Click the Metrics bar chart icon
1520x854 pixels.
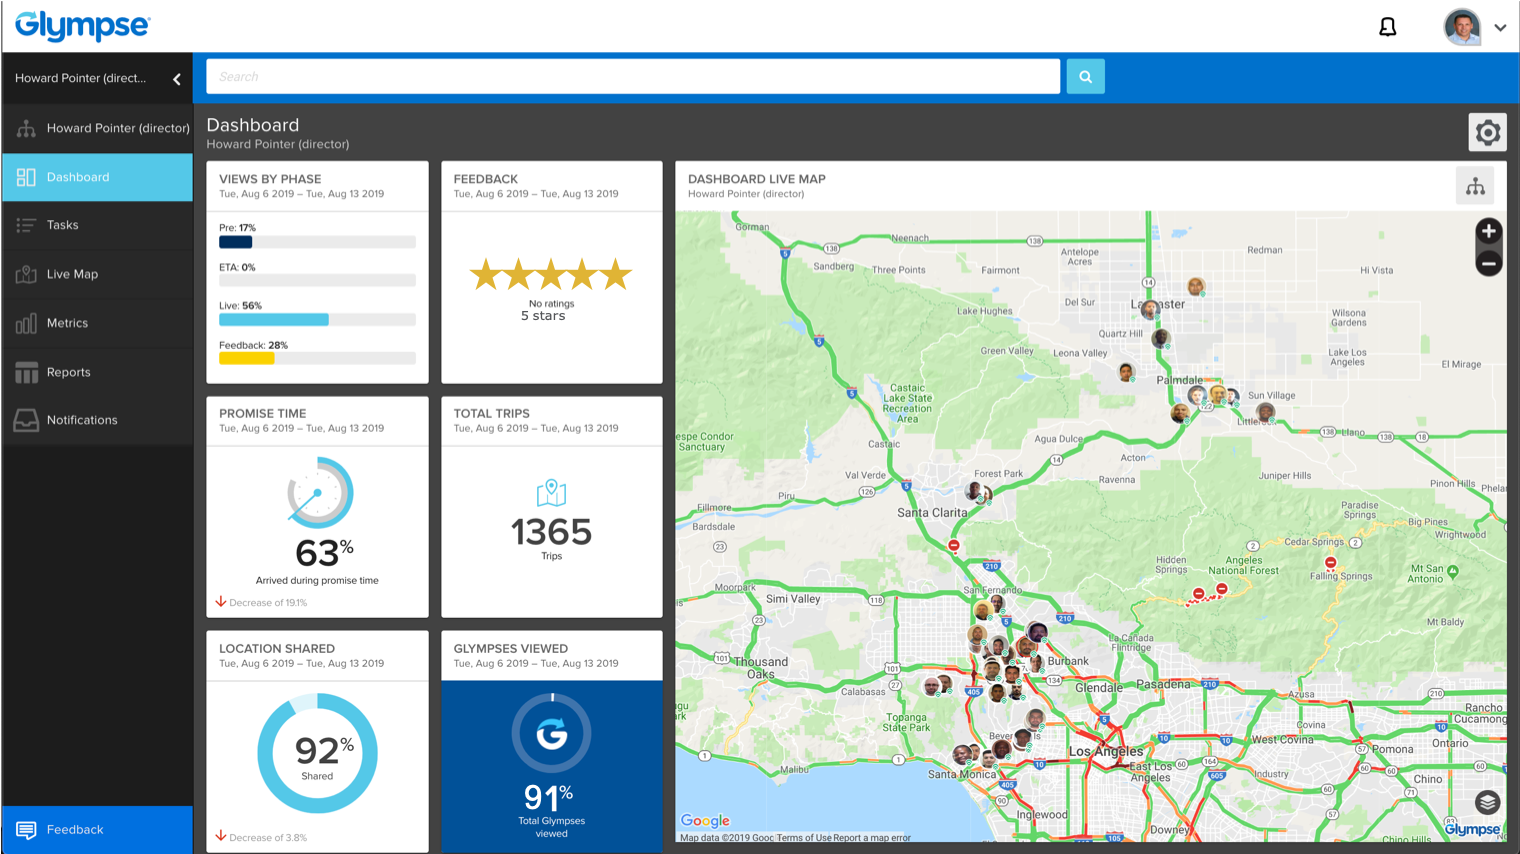[x=26, y=323]
